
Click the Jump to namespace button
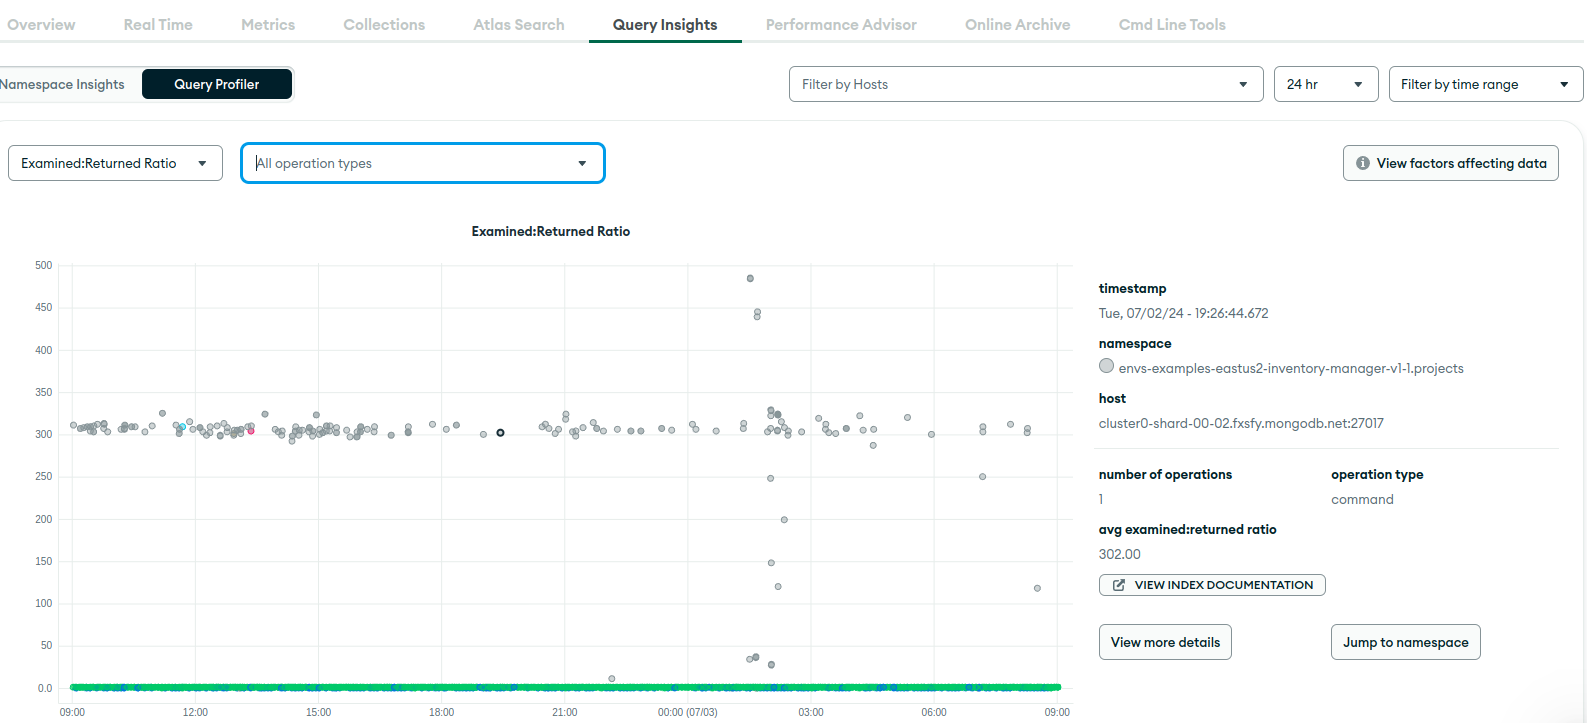click(x=1405, y=642)
